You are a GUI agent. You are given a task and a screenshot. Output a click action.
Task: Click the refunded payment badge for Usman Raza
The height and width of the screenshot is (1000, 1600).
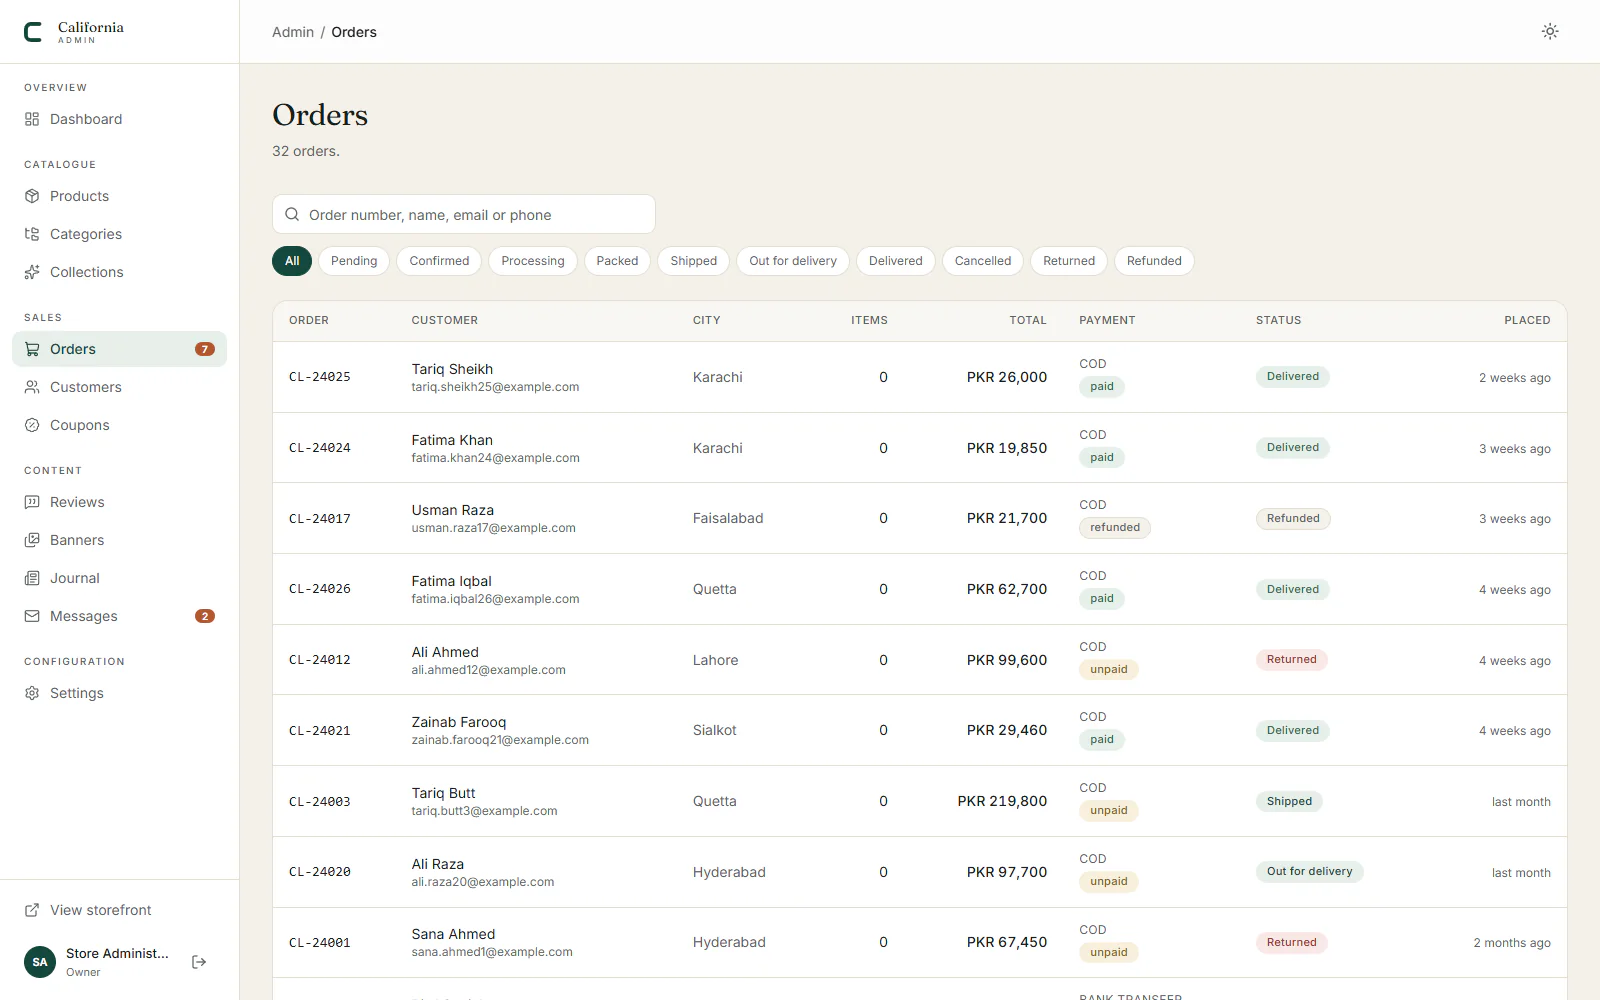coord(1115,528)
